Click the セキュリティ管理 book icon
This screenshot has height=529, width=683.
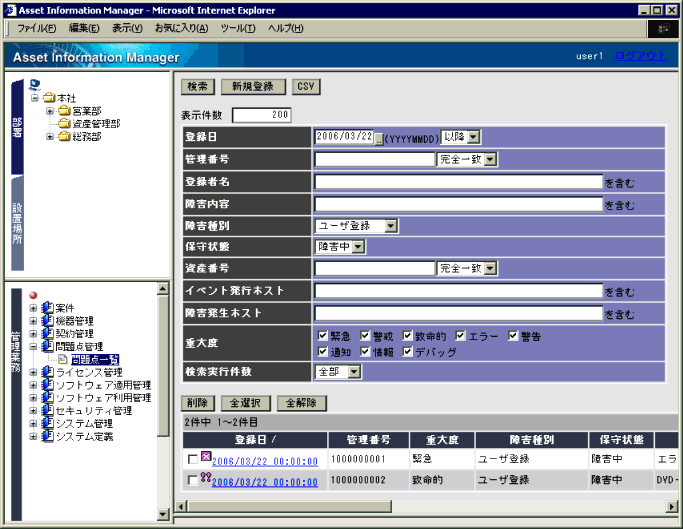point(47,410)
